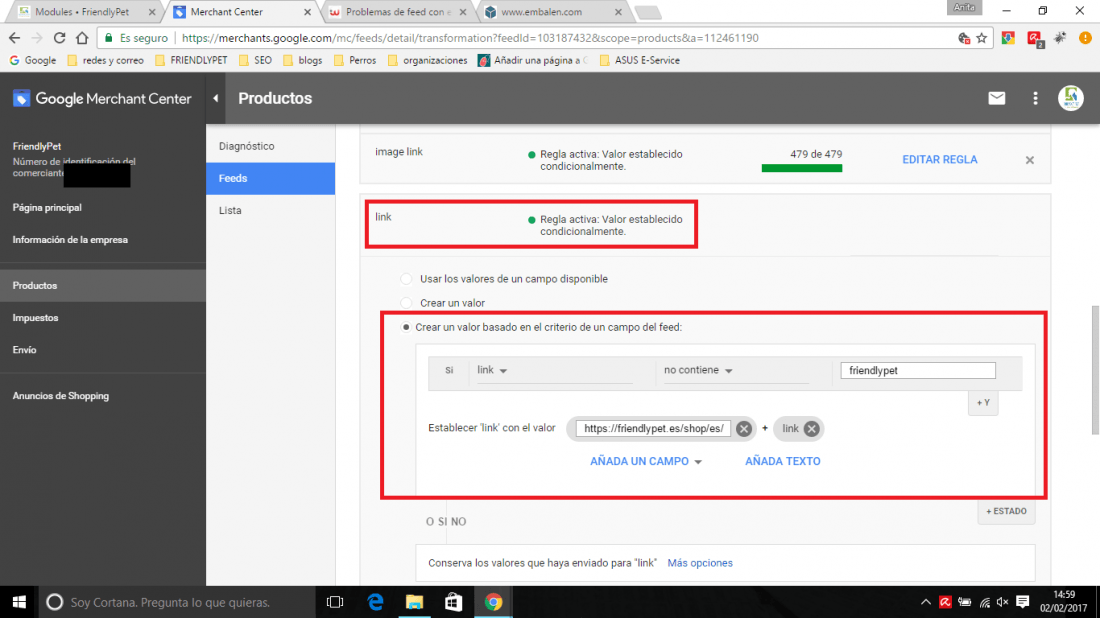This screenshot has height=618, width=1100.
Task: Open the 'redes y correo' bookmark folder
Action: tap(105, 60)
